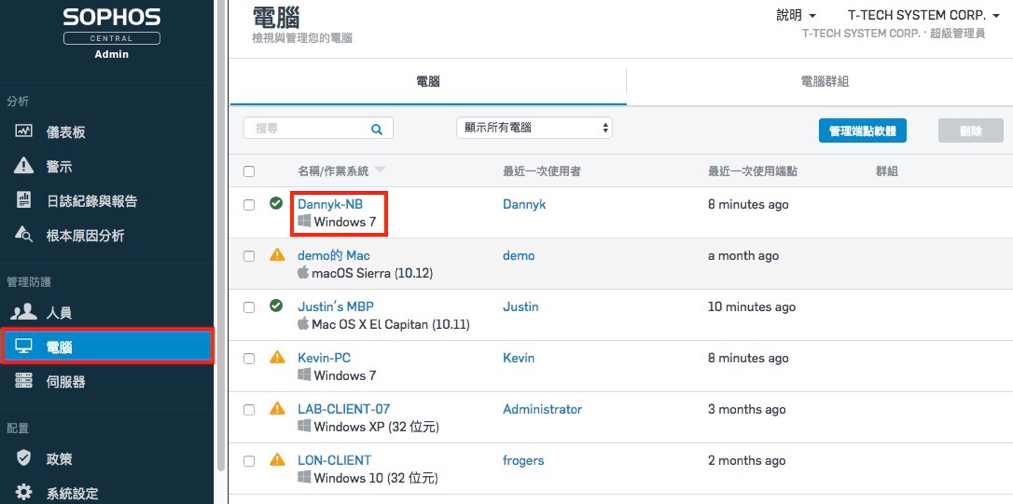
Task: Check the box for Kevin-PC
Action: (x=249, y=359)
